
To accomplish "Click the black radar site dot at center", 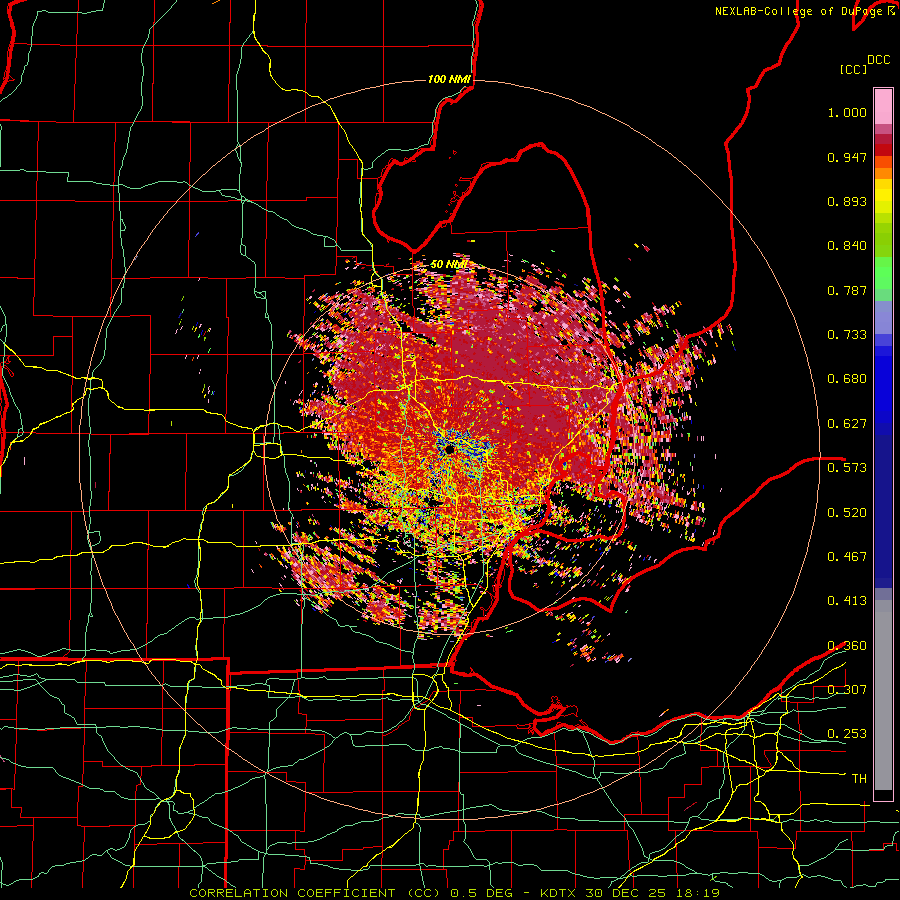I will tap(449, 450).
